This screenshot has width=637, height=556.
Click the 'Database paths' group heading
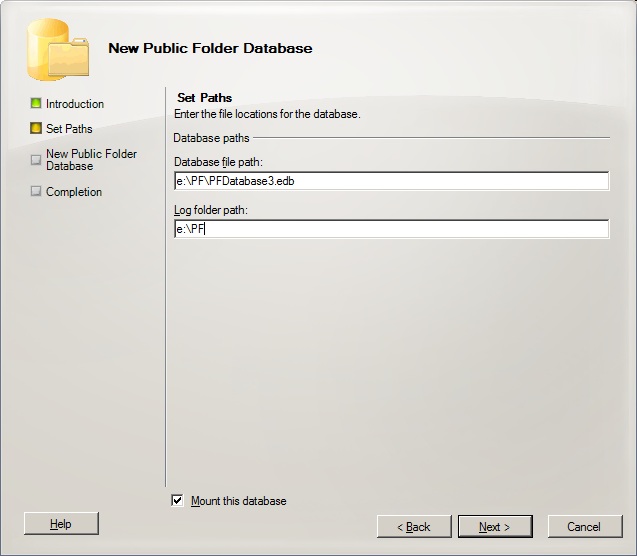211,138
